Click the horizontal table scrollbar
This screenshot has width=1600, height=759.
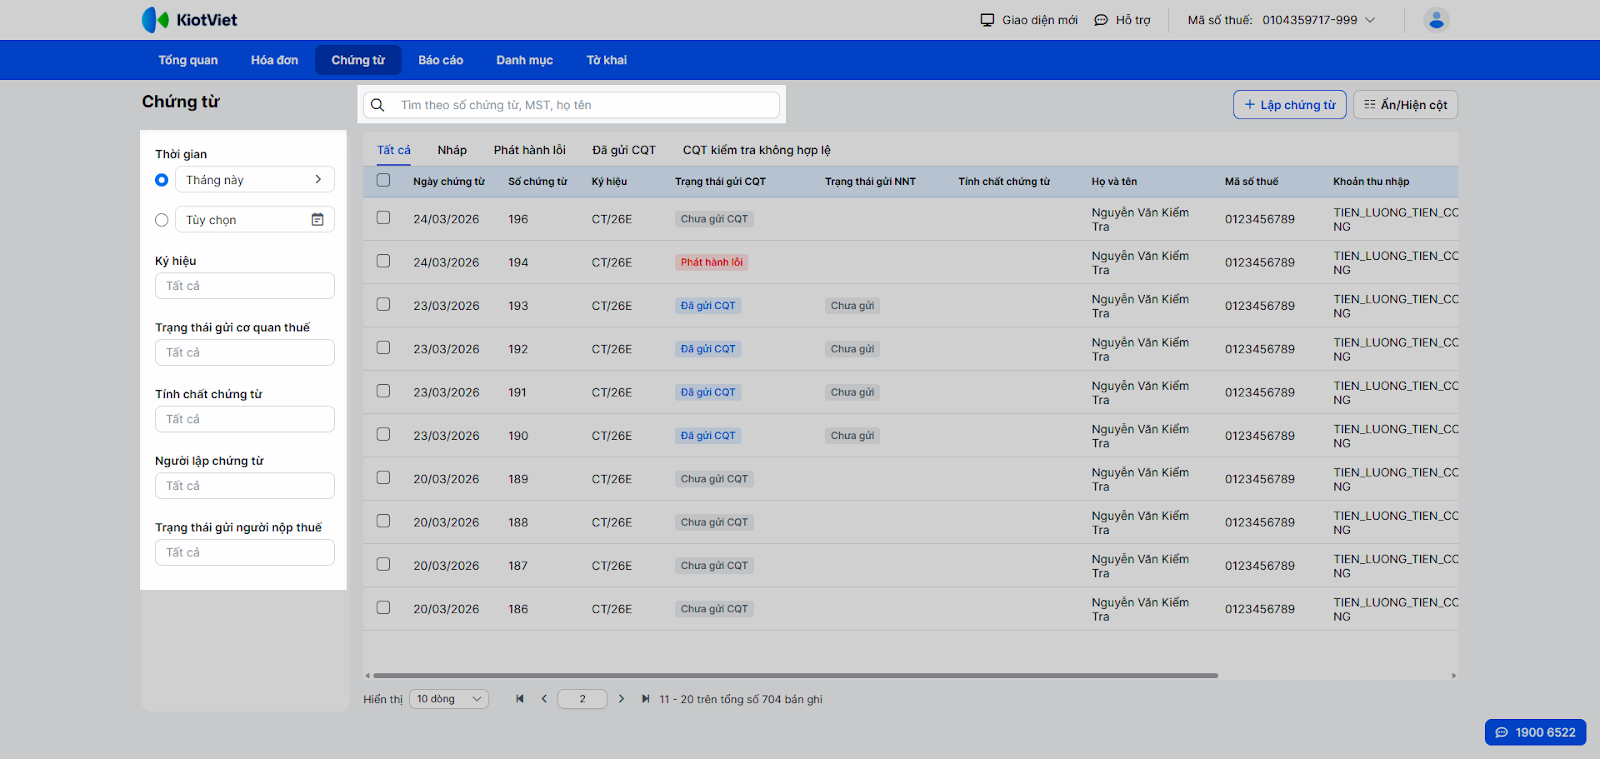point(795,675)
